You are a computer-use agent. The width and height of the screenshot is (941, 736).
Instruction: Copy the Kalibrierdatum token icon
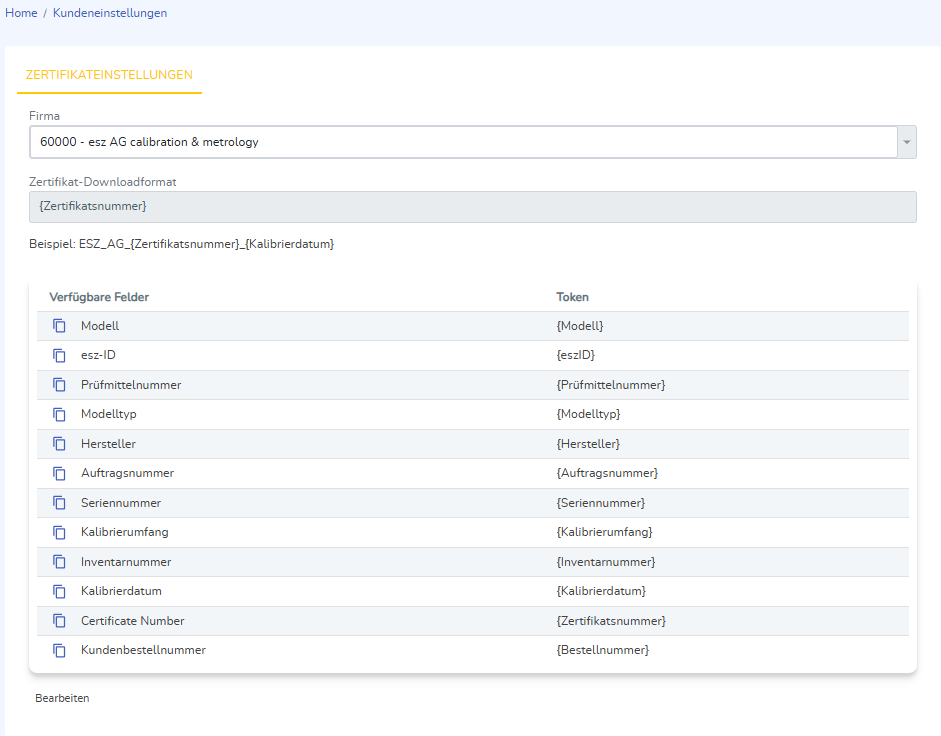click(59, 591)
